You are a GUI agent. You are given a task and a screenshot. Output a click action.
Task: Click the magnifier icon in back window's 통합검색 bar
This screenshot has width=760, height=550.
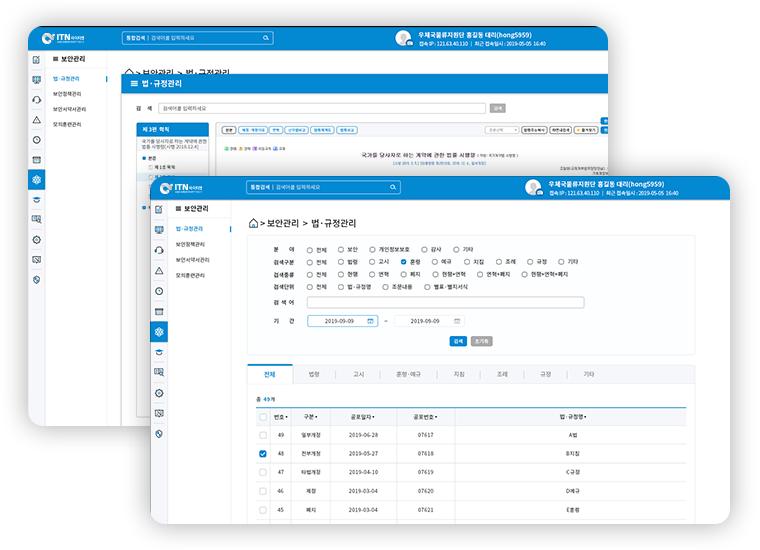pos(266,38)
